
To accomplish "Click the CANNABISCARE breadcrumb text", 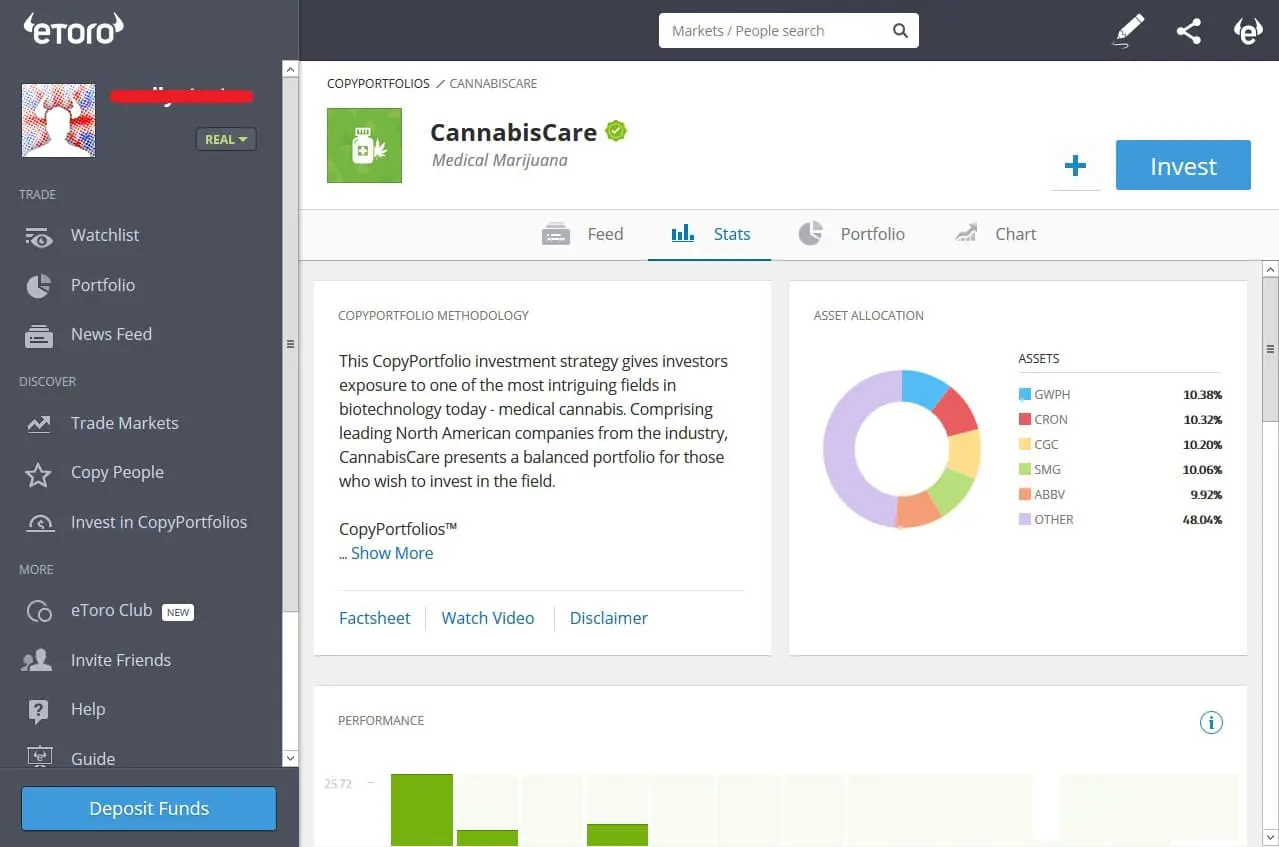I will pyautogui.click(x=493, y=84).
